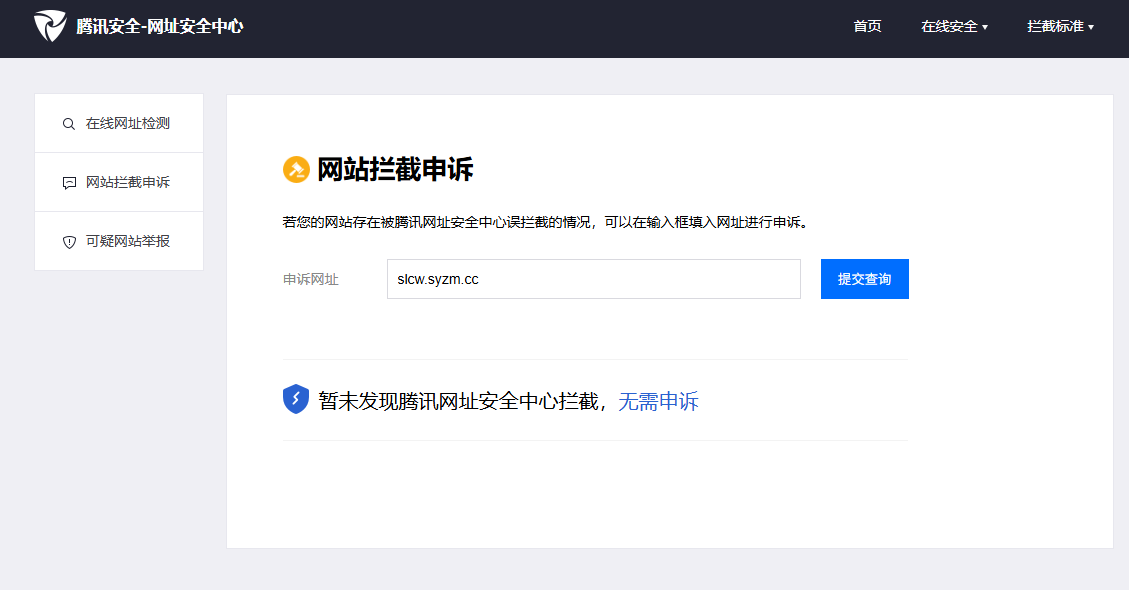Open the 在线安全 dropdown menu
The width and height of the screenshot is (1129, 590).
click(954, 27)
